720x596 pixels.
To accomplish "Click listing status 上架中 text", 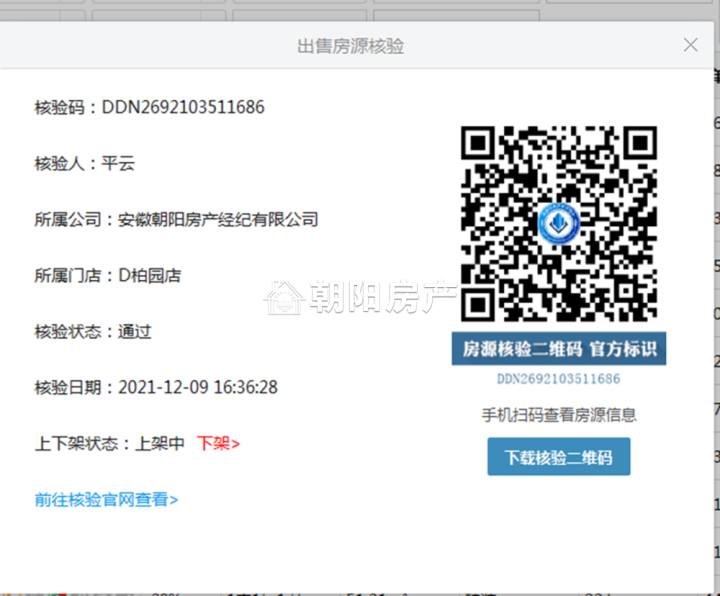I will (x=160, y=444).
